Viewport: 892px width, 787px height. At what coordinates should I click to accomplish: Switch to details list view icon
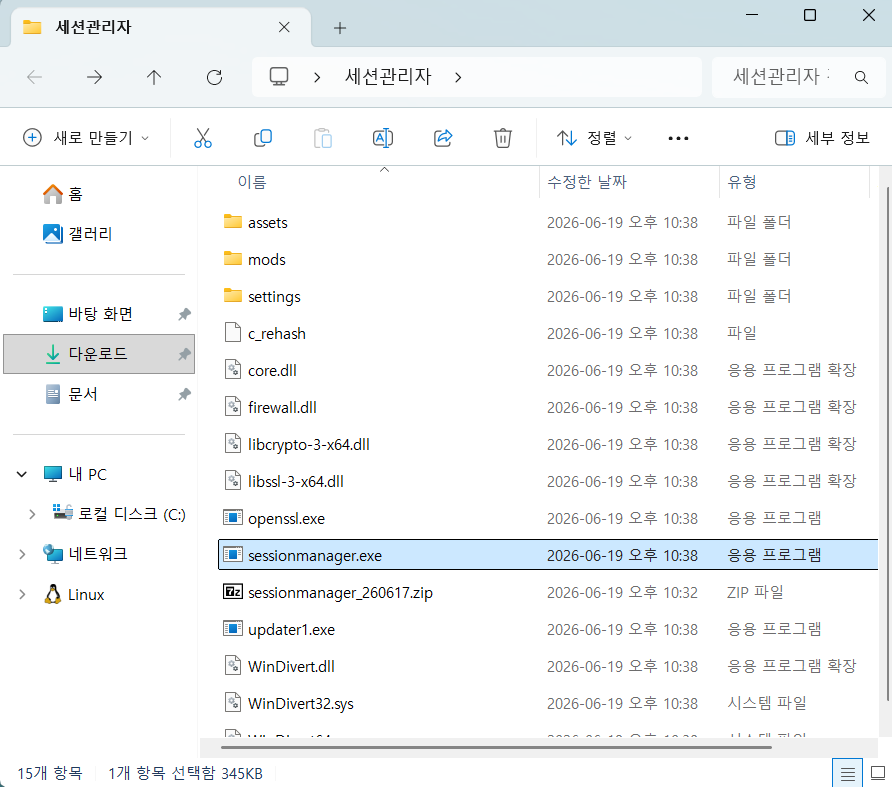848,774
